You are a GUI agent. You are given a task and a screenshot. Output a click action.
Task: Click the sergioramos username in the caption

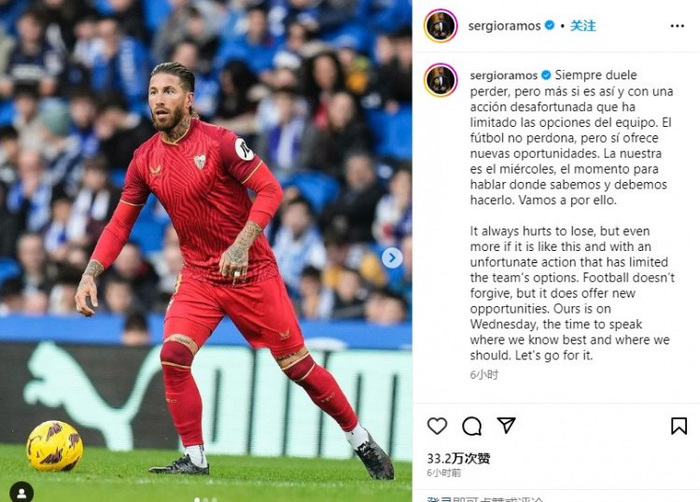point(504,75)
